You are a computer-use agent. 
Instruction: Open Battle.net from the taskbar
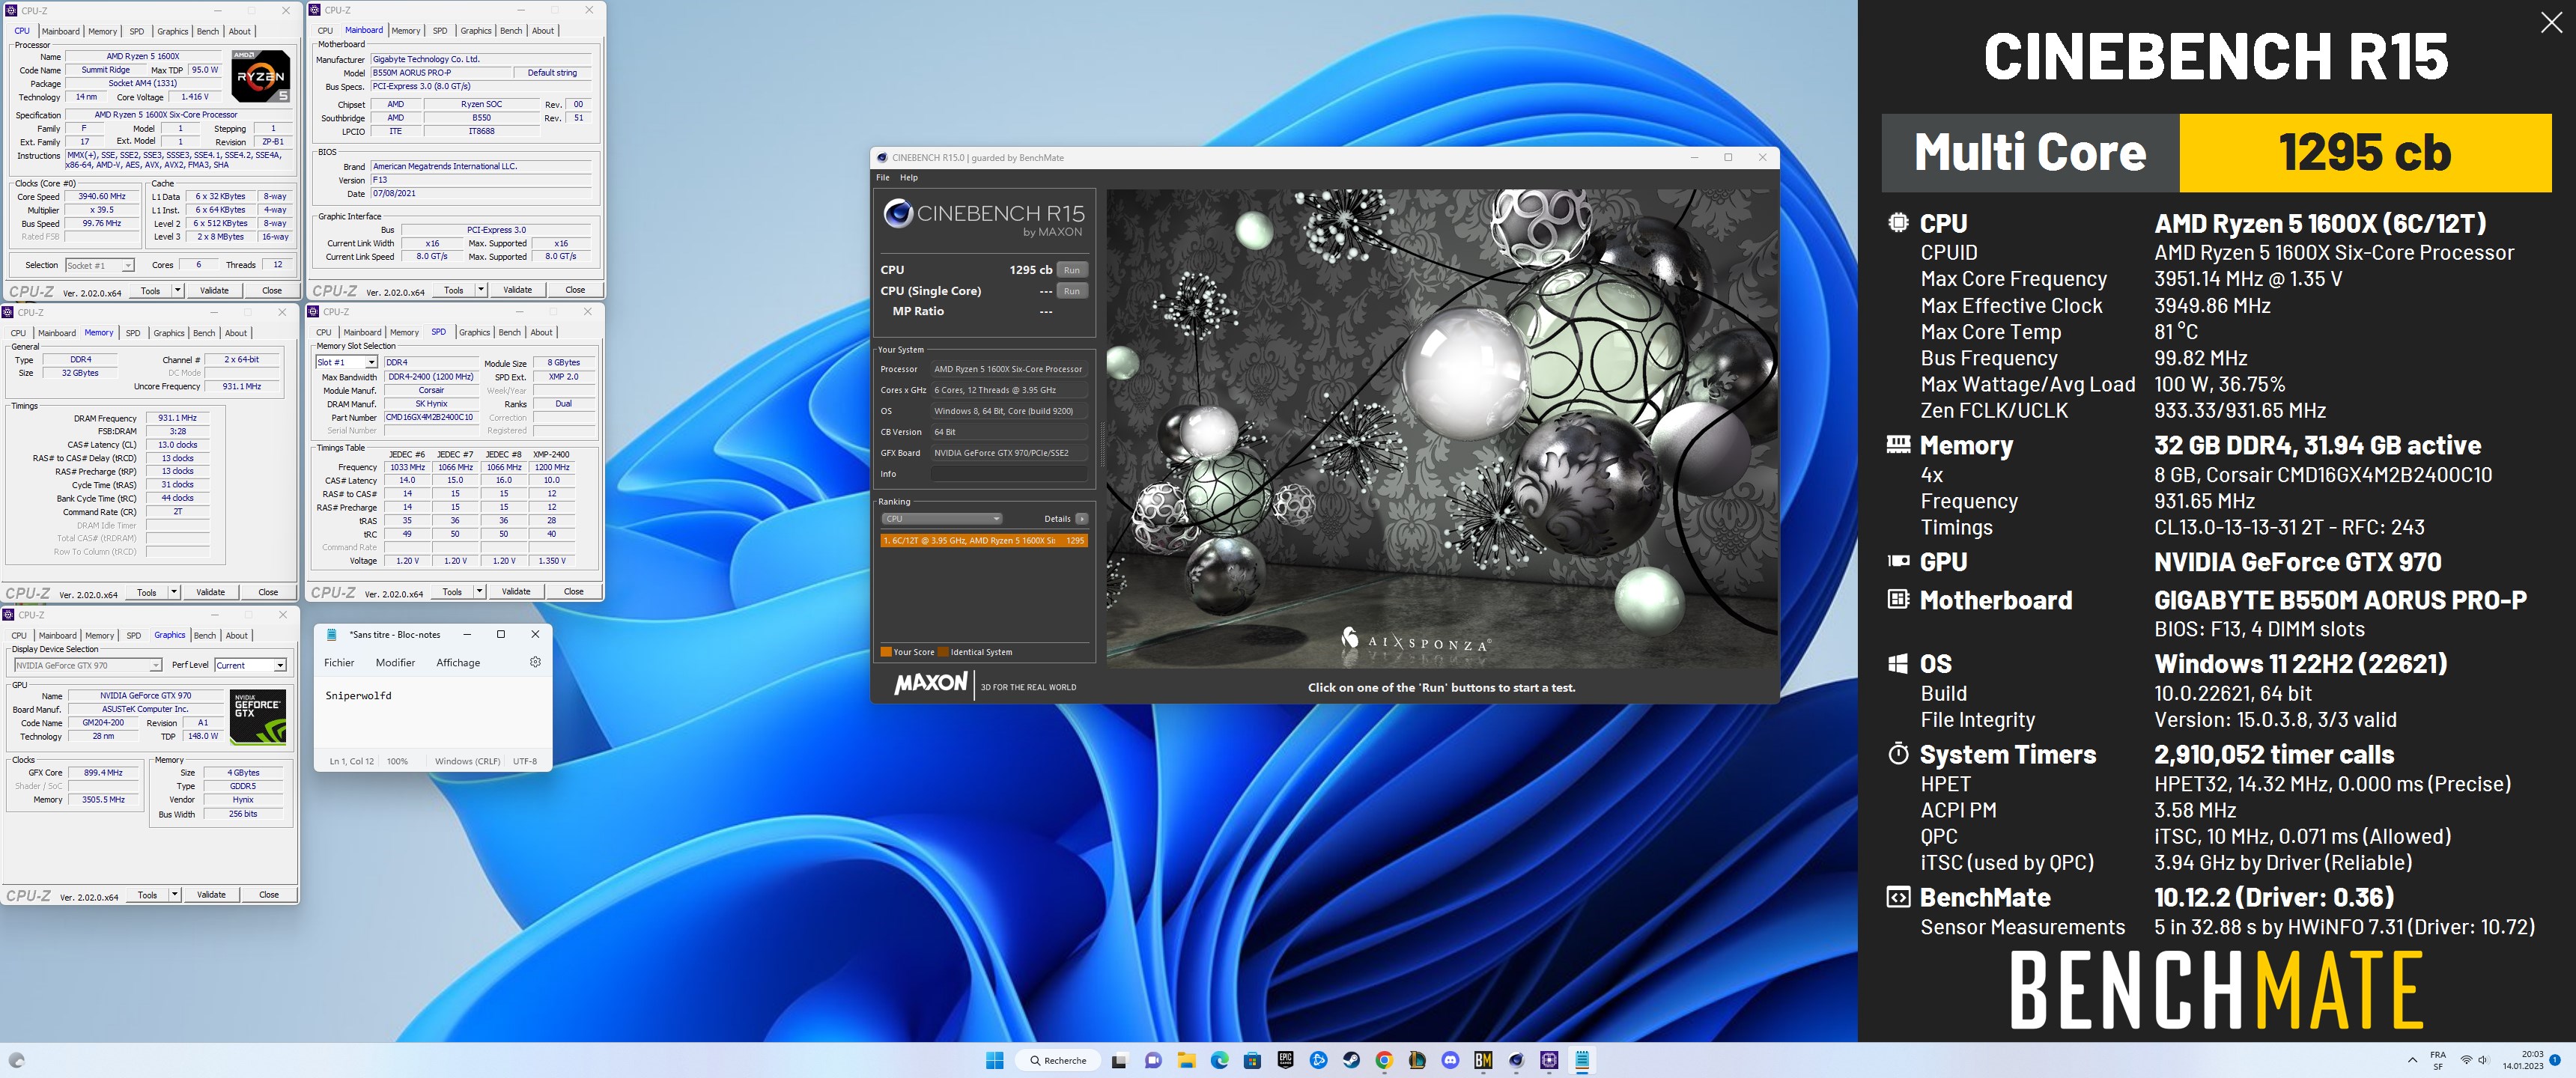coord(1318,1060)
